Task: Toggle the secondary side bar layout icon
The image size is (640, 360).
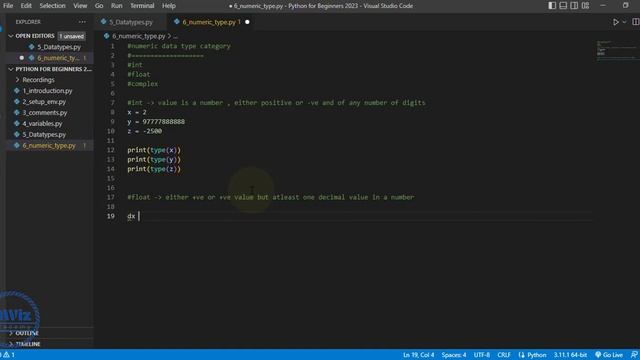Action: (x=574, y=6)
